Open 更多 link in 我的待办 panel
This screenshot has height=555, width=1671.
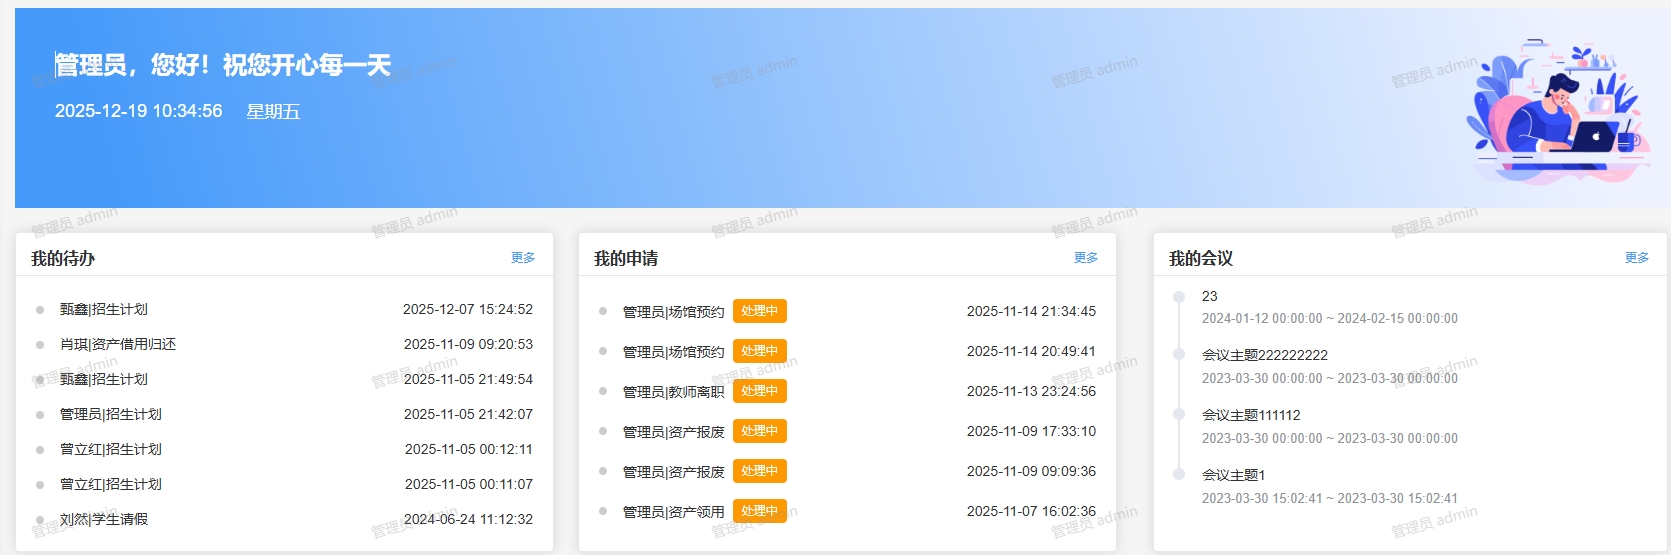click(x=522, y=258)
